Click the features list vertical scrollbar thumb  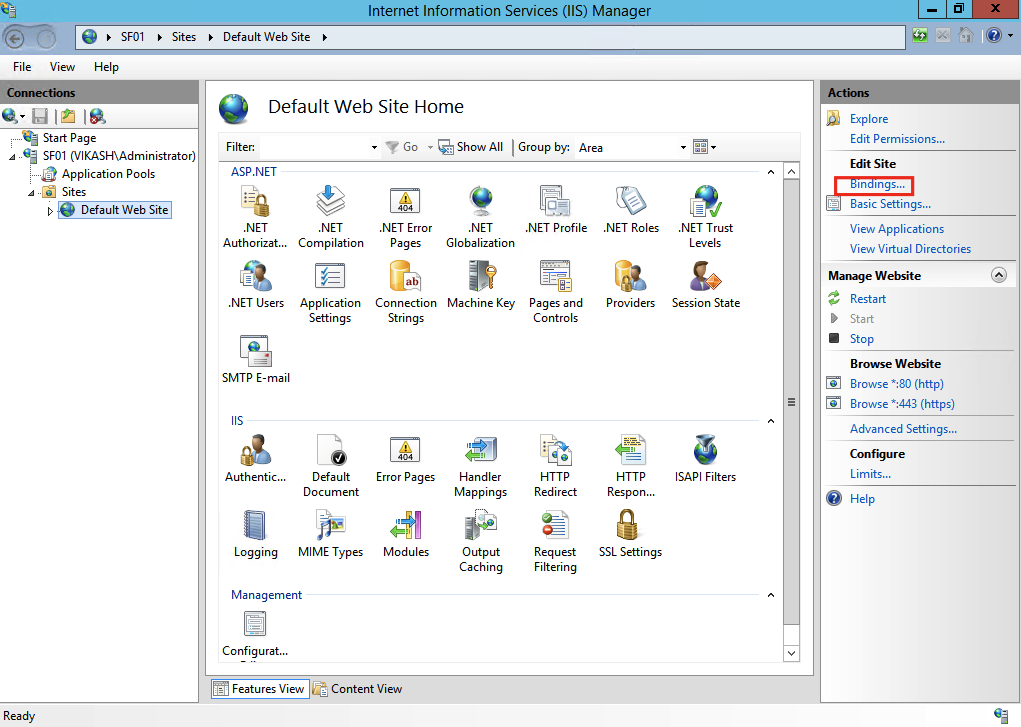(x=791, y=402)
